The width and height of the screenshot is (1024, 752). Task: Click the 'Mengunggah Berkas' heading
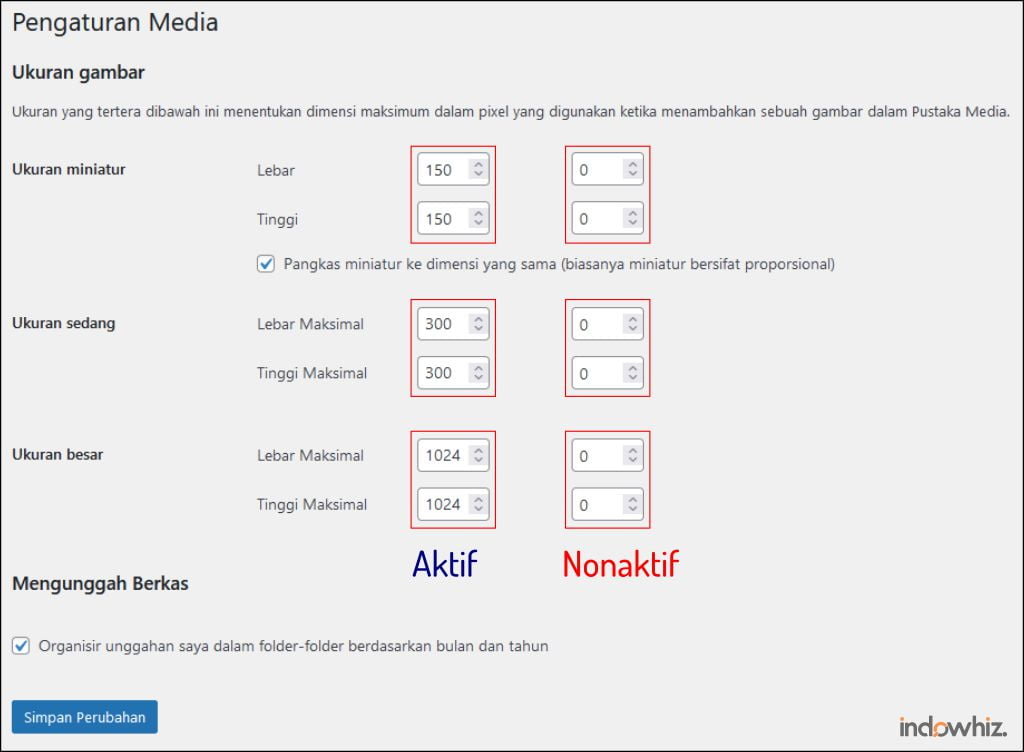[x=100, y=584]
